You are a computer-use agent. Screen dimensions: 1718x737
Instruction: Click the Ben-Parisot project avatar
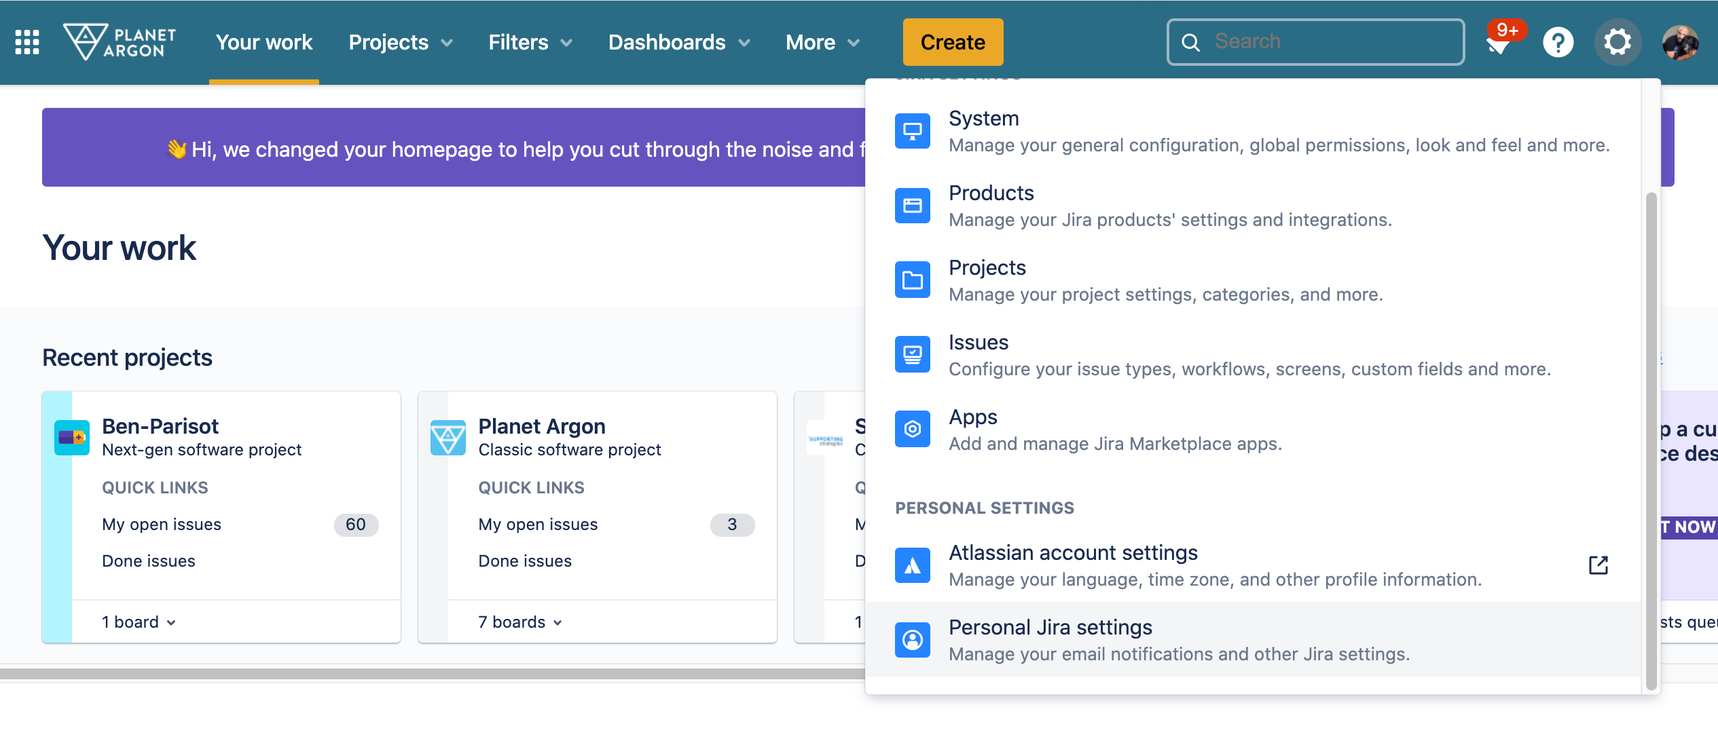(72, 437)
